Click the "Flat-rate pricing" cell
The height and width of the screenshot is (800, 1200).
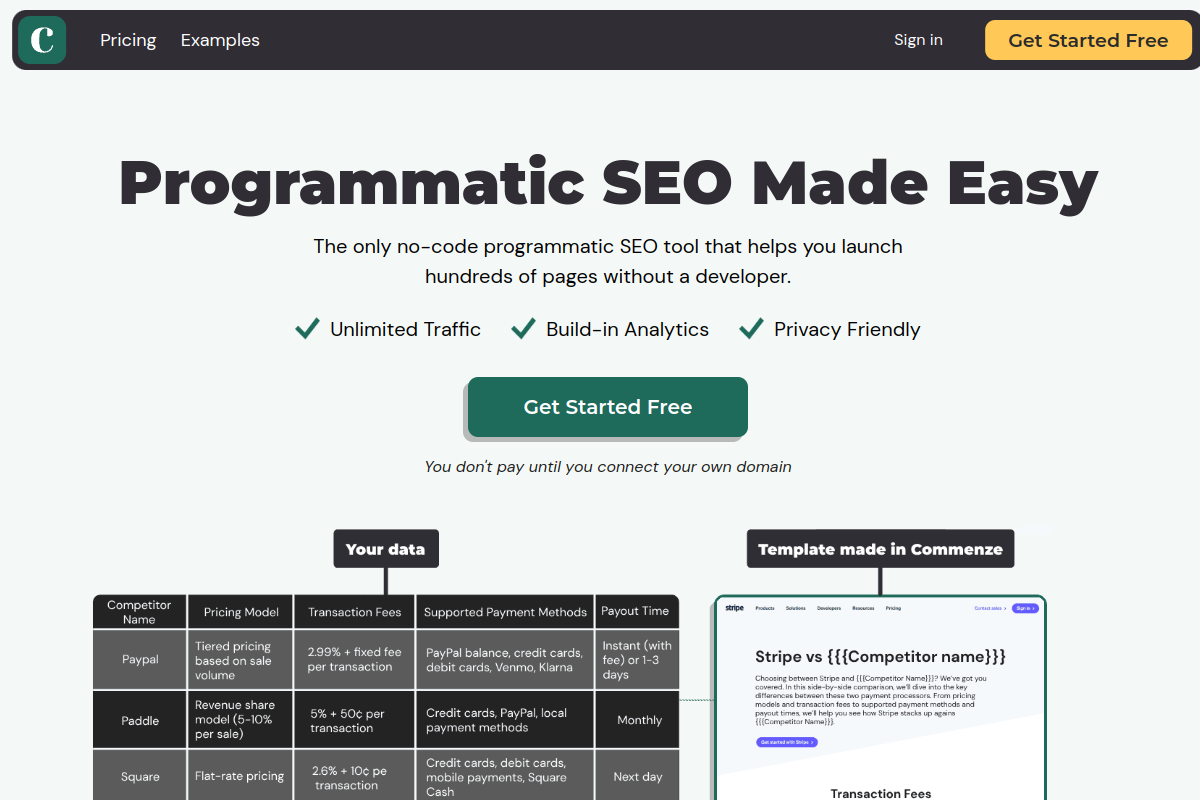coord(241,776)
